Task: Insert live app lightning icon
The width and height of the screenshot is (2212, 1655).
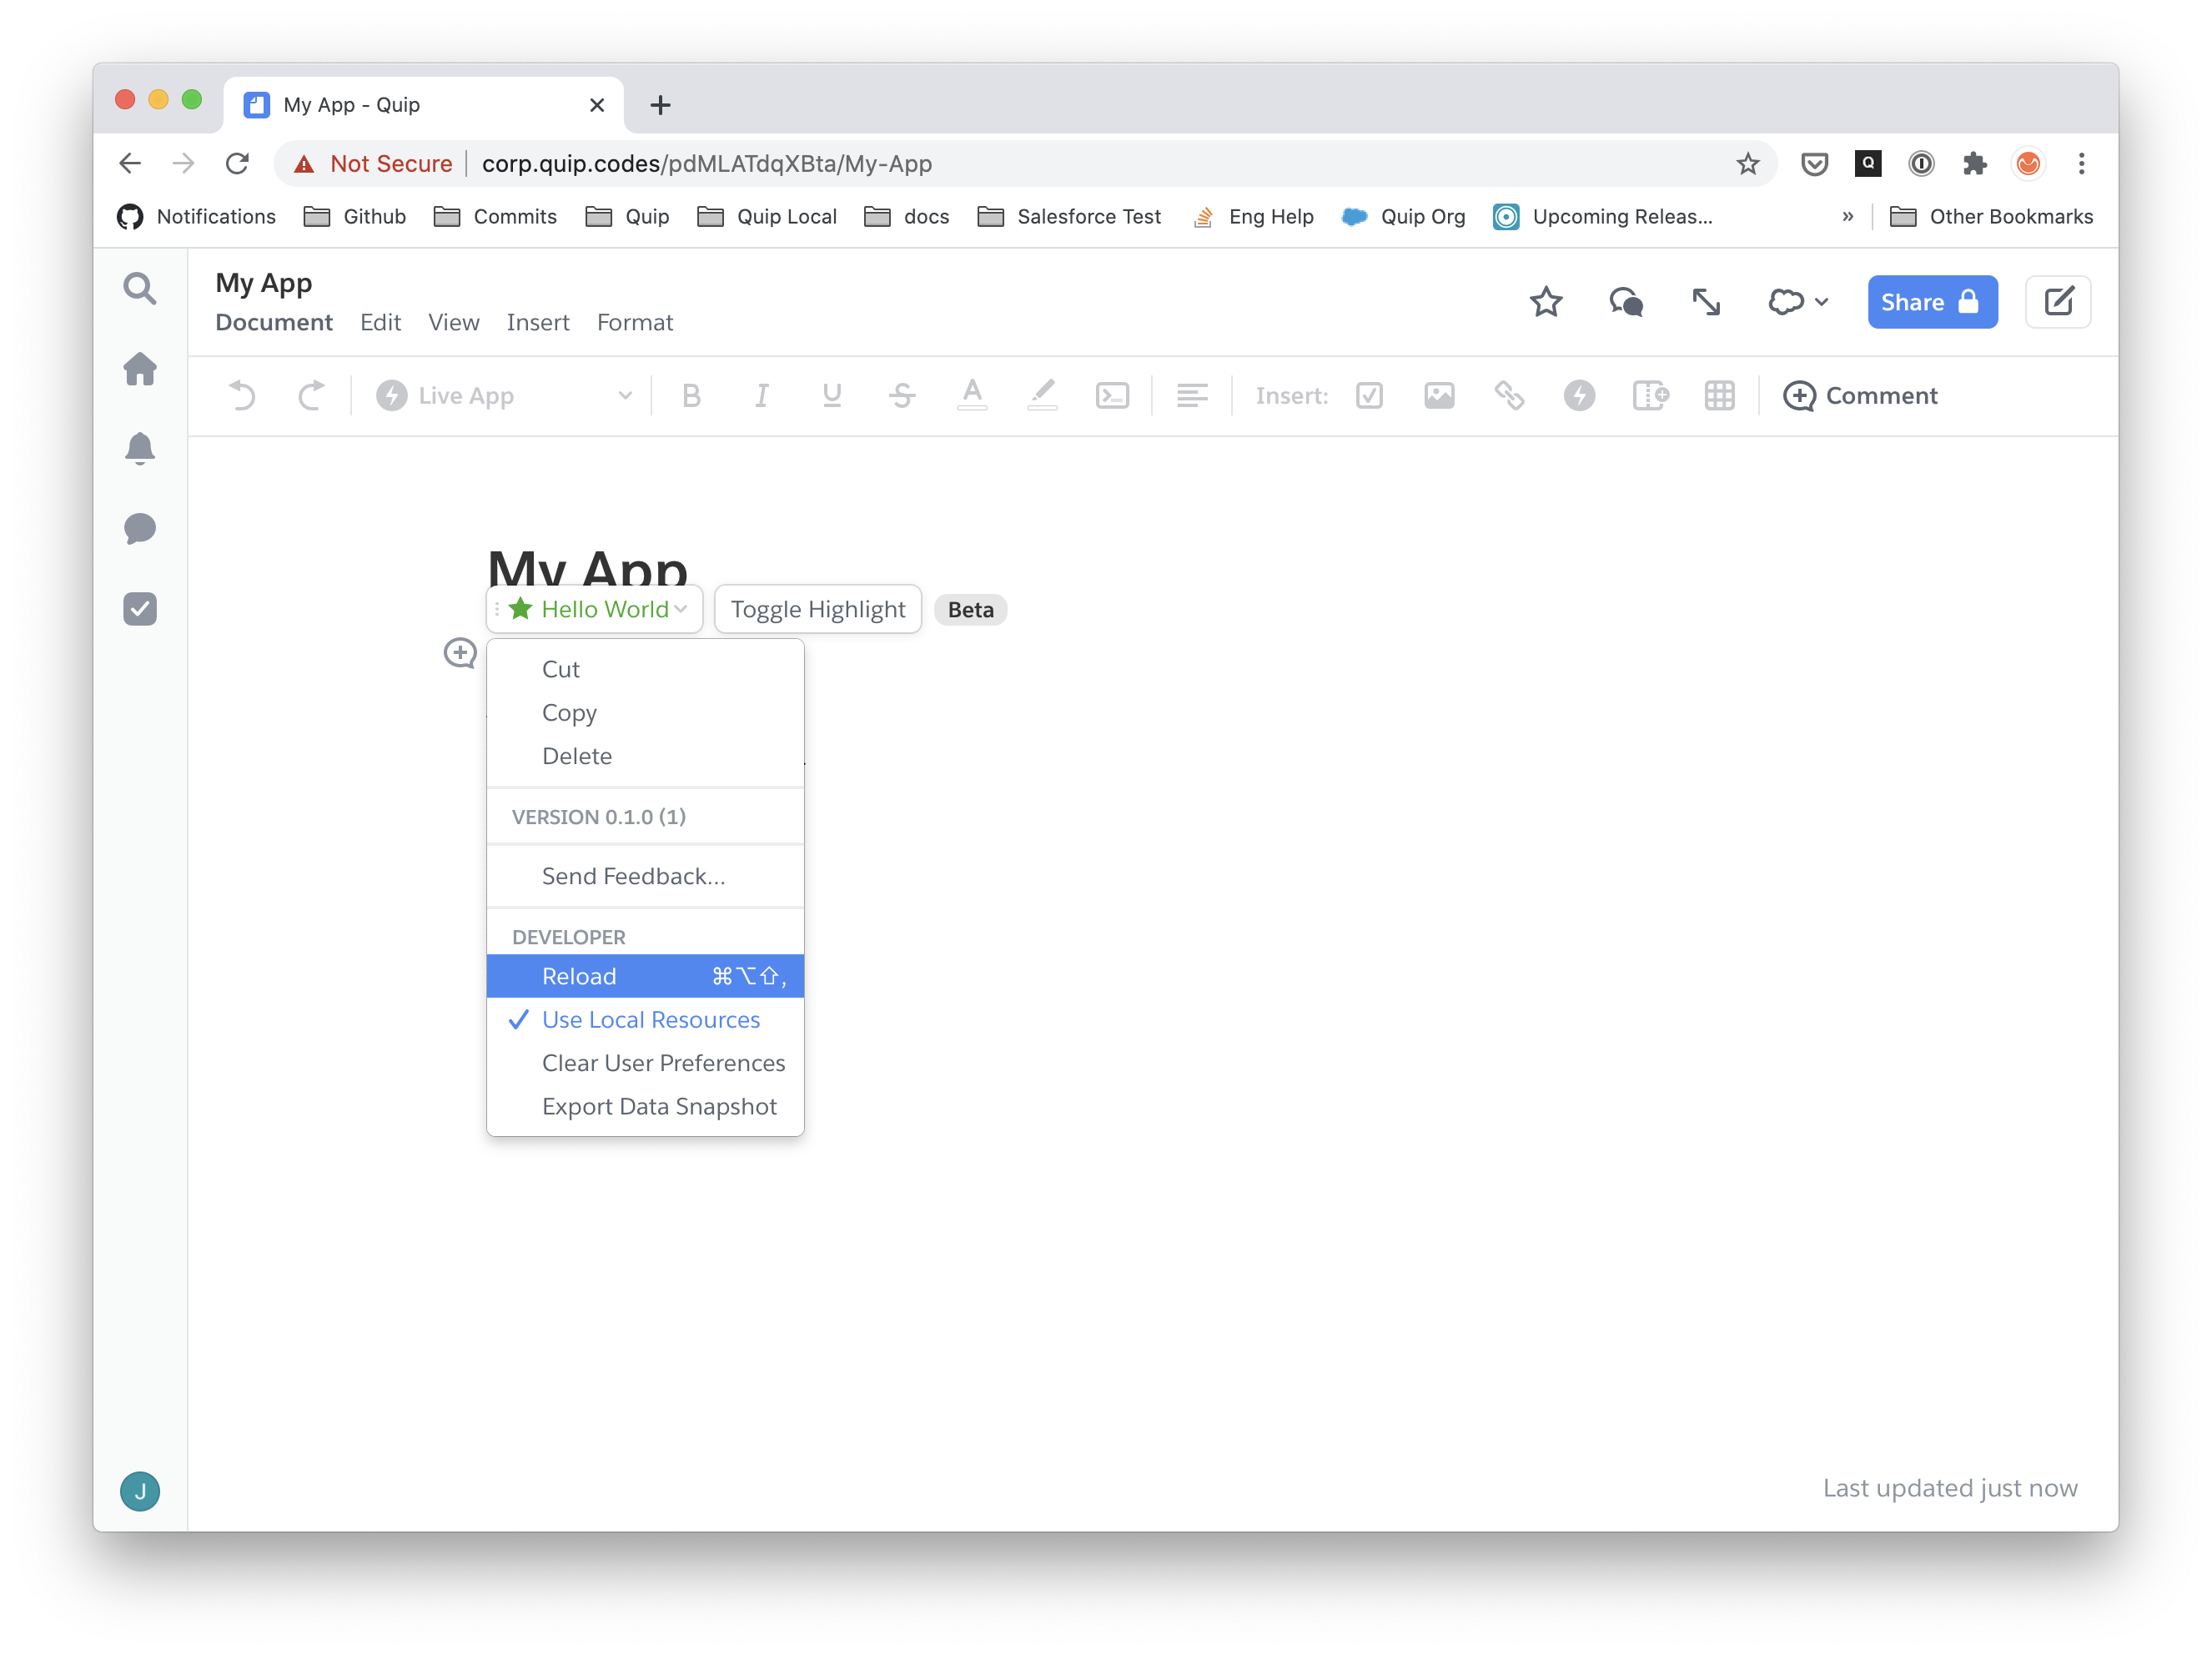Action: [x=1579, y=396]
